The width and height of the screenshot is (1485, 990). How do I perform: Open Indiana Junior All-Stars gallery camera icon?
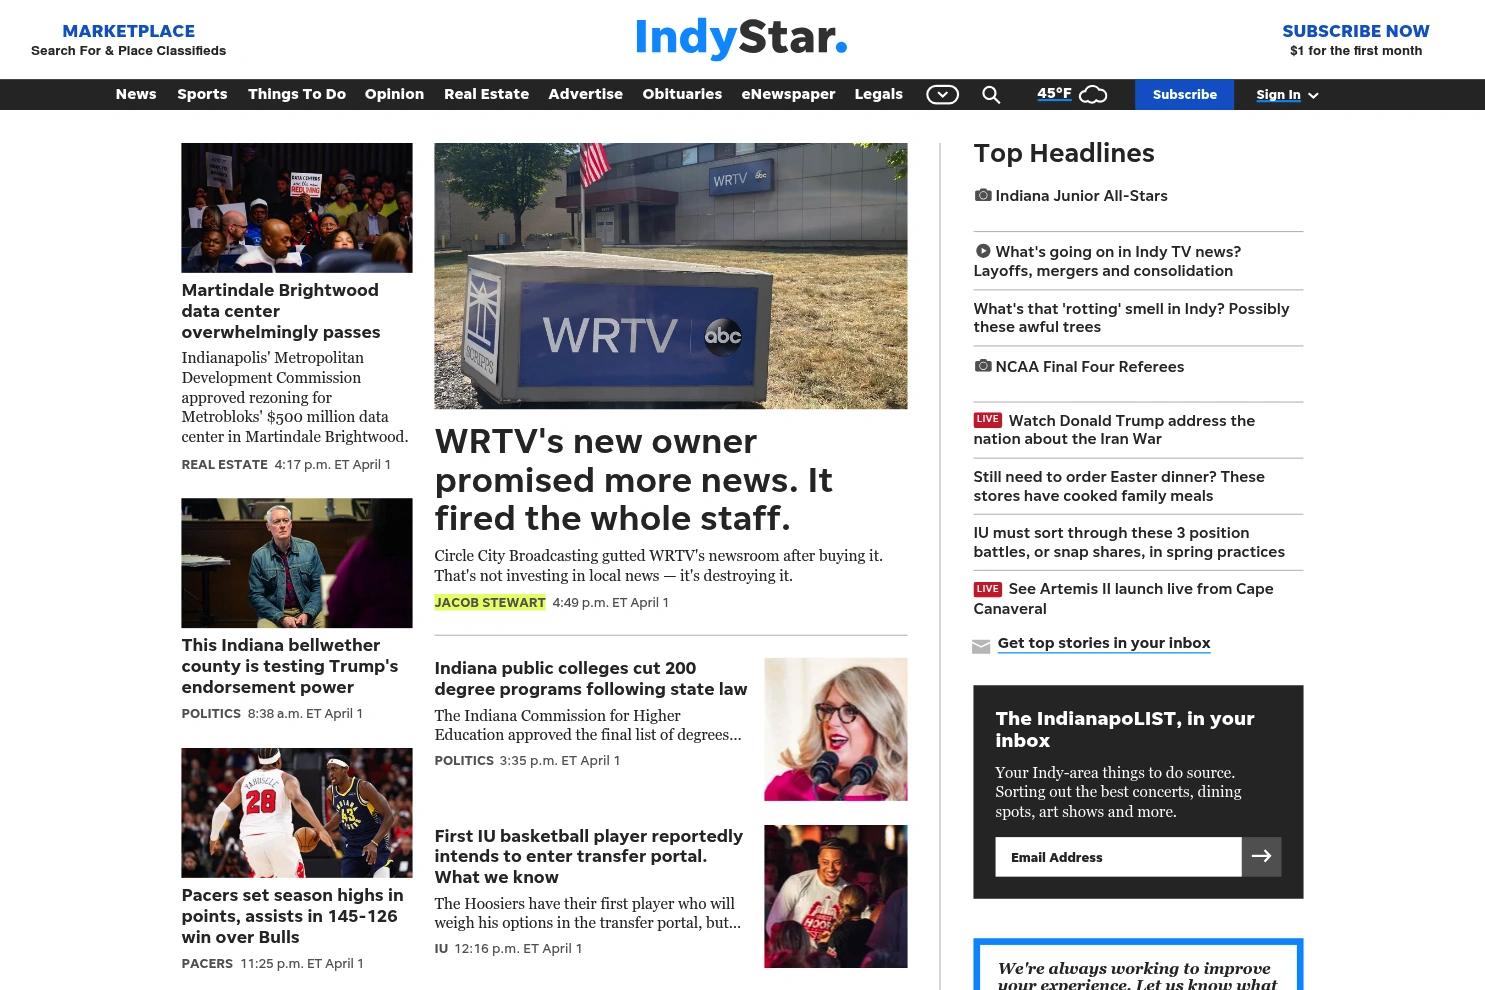point(983,195)
